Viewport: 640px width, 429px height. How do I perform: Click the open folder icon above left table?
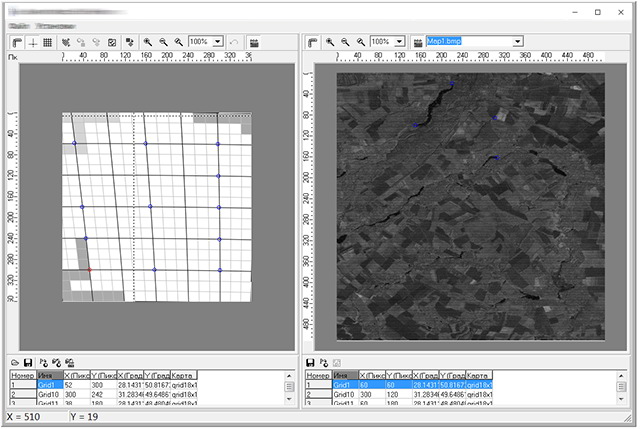click(15, 362)
